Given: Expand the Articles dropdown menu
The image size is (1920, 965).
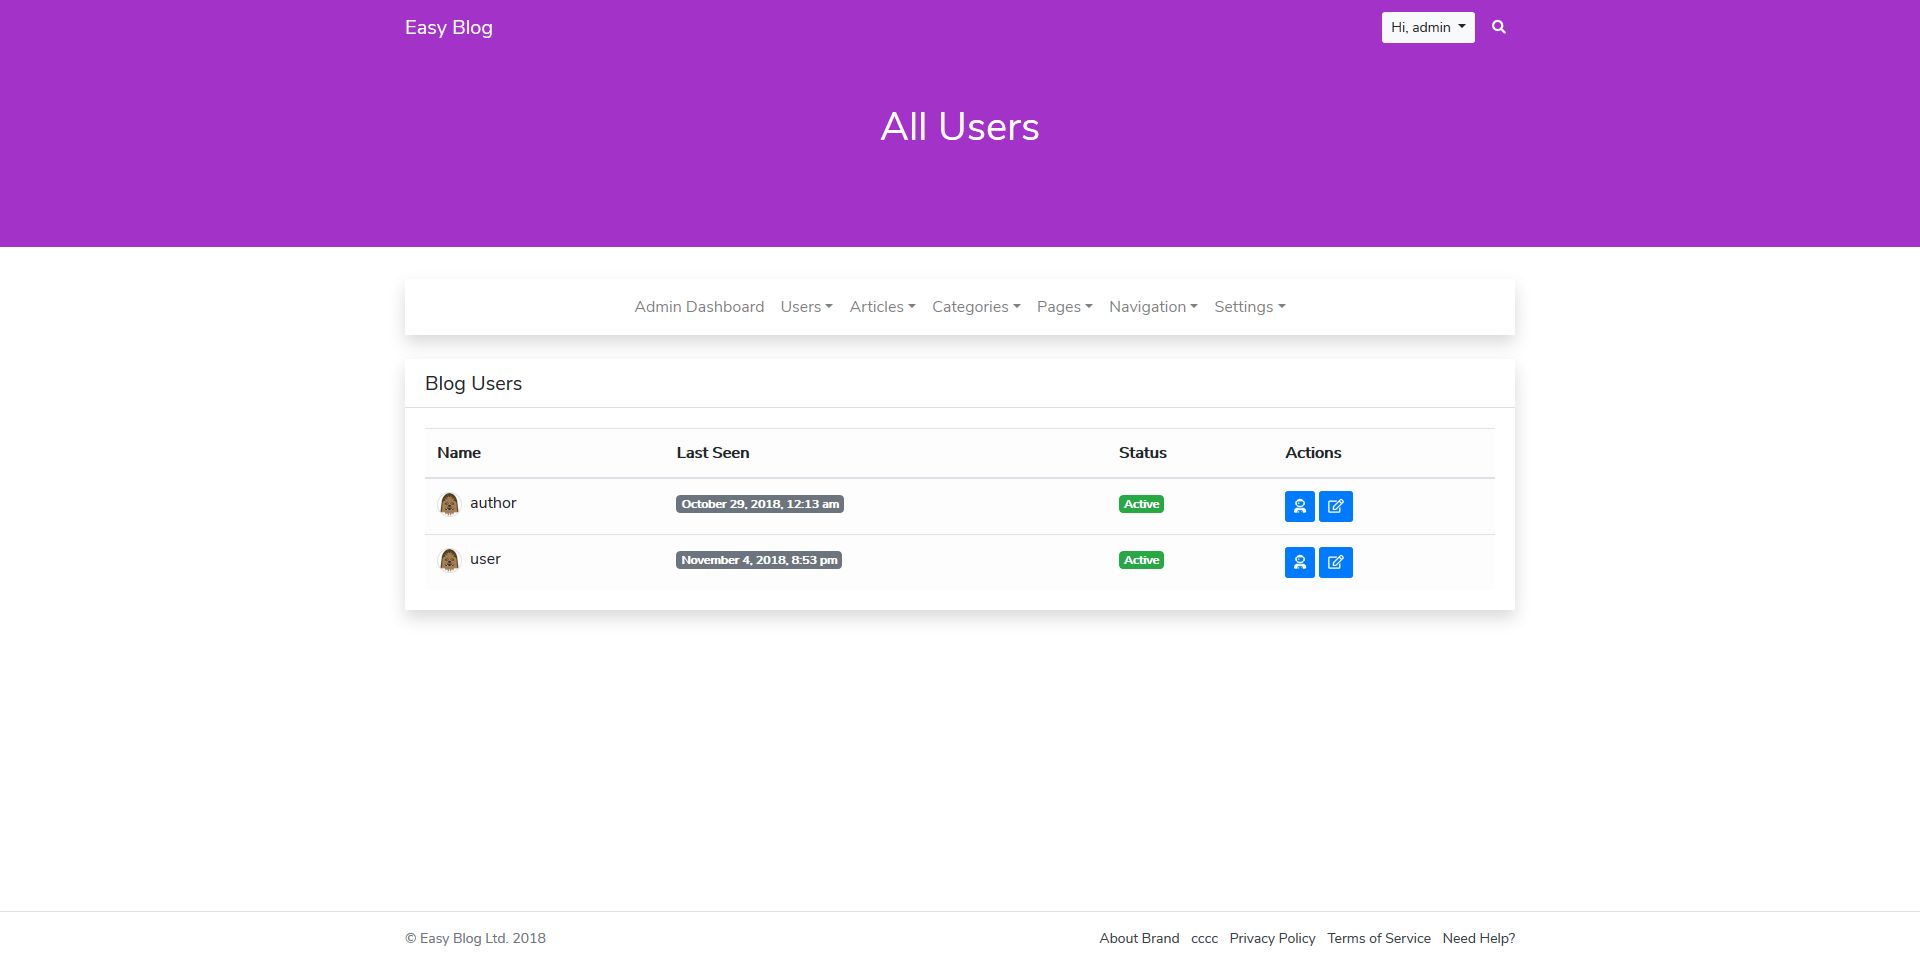Looking at the screenshot, I should [882, 307].
